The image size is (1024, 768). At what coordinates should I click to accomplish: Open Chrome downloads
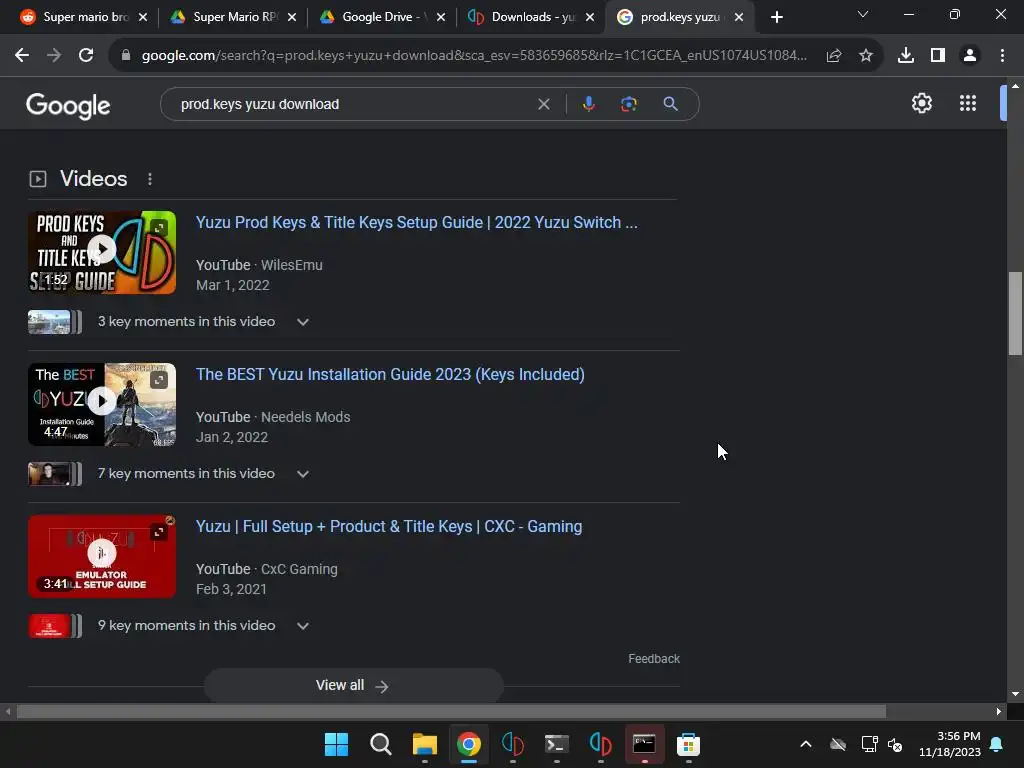point(906,56)
